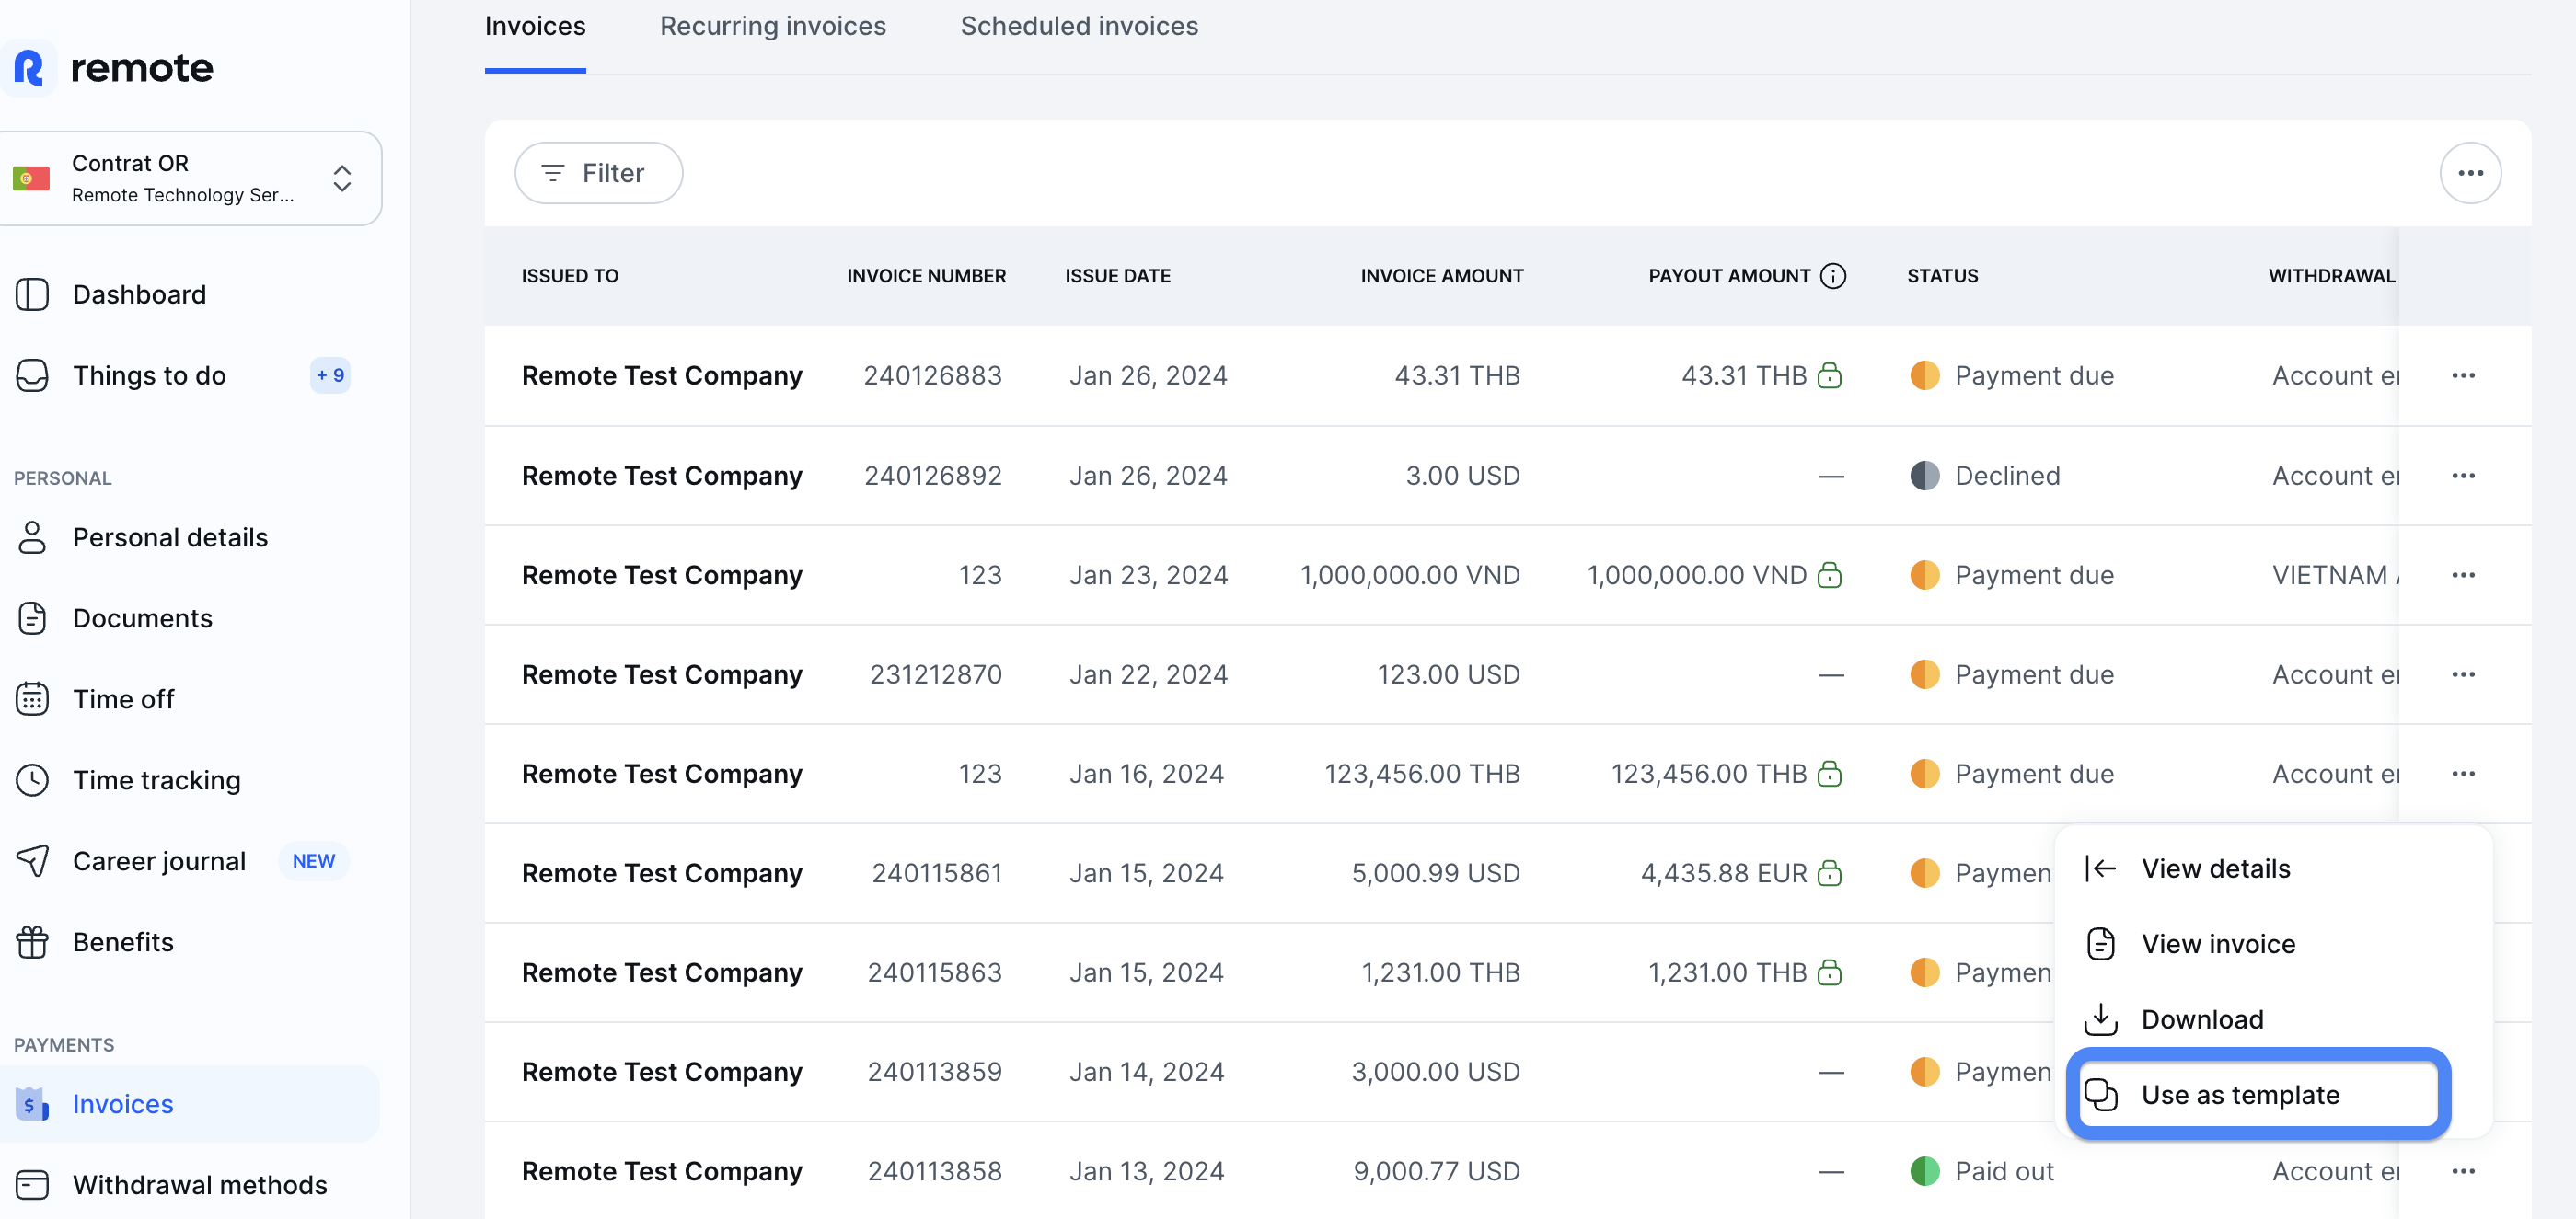Open Documents sidebar icon
The height and width of the screenshot is (1219, 2576).
(x=32, y=618)
